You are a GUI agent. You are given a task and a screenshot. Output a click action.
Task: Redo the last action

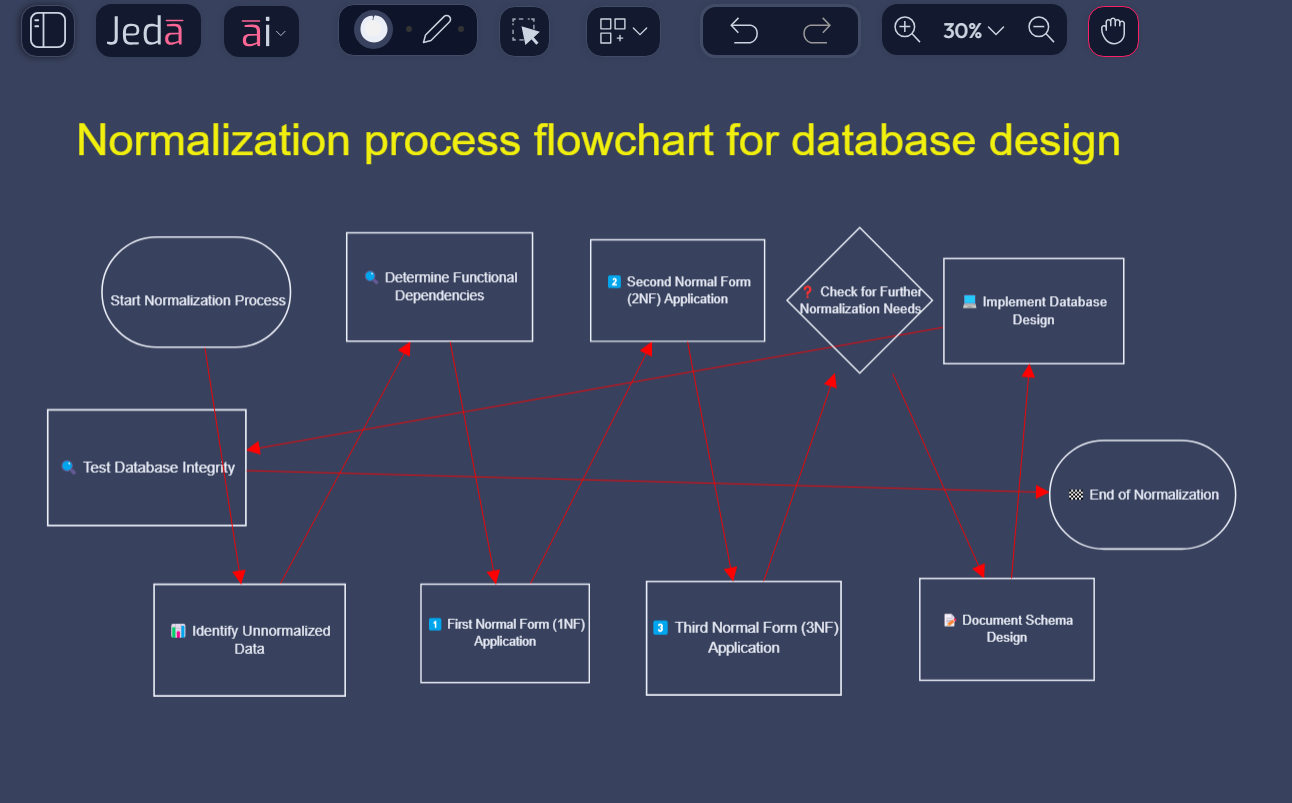tap(817, 31)
